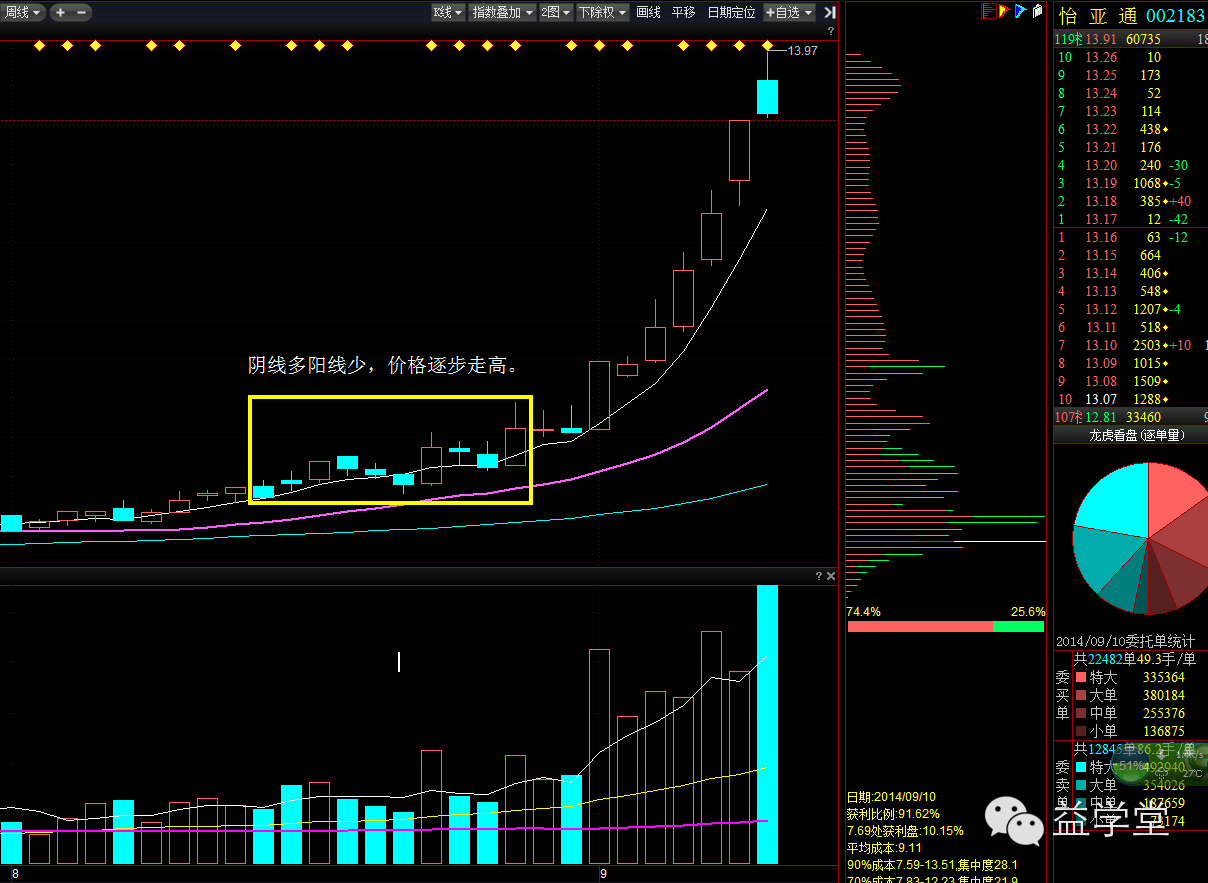Click the yellow building-shaped icon above chip panel
The image size is (1208, 883).
[x=1036, y=11]
